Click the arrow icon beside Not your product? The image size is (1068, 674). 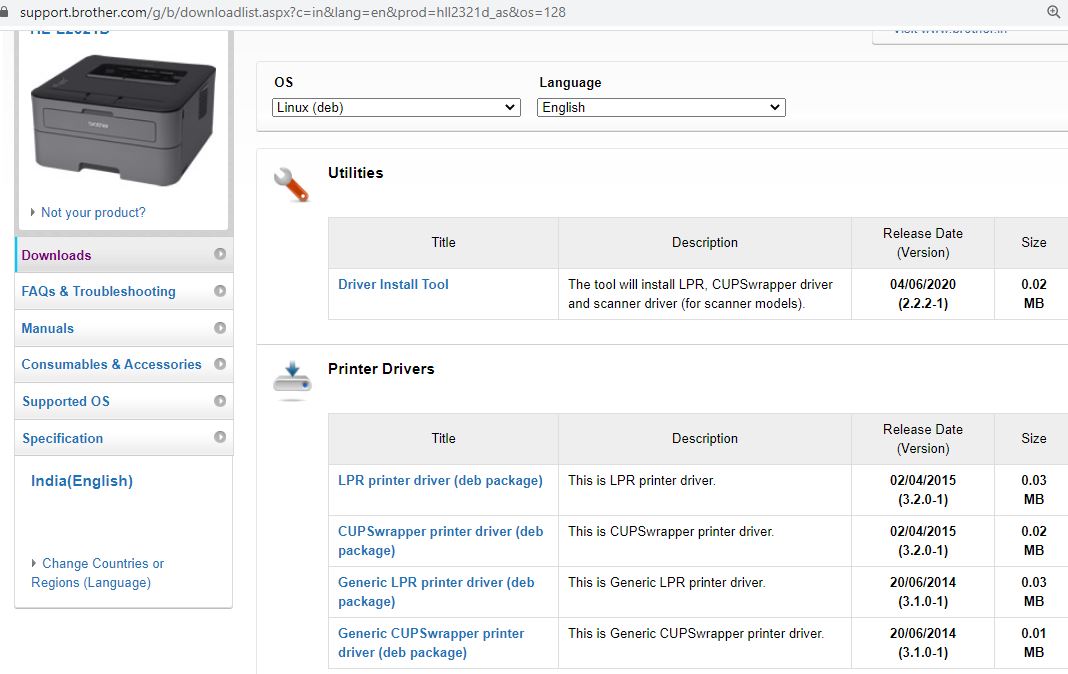(x=33, y=212)
